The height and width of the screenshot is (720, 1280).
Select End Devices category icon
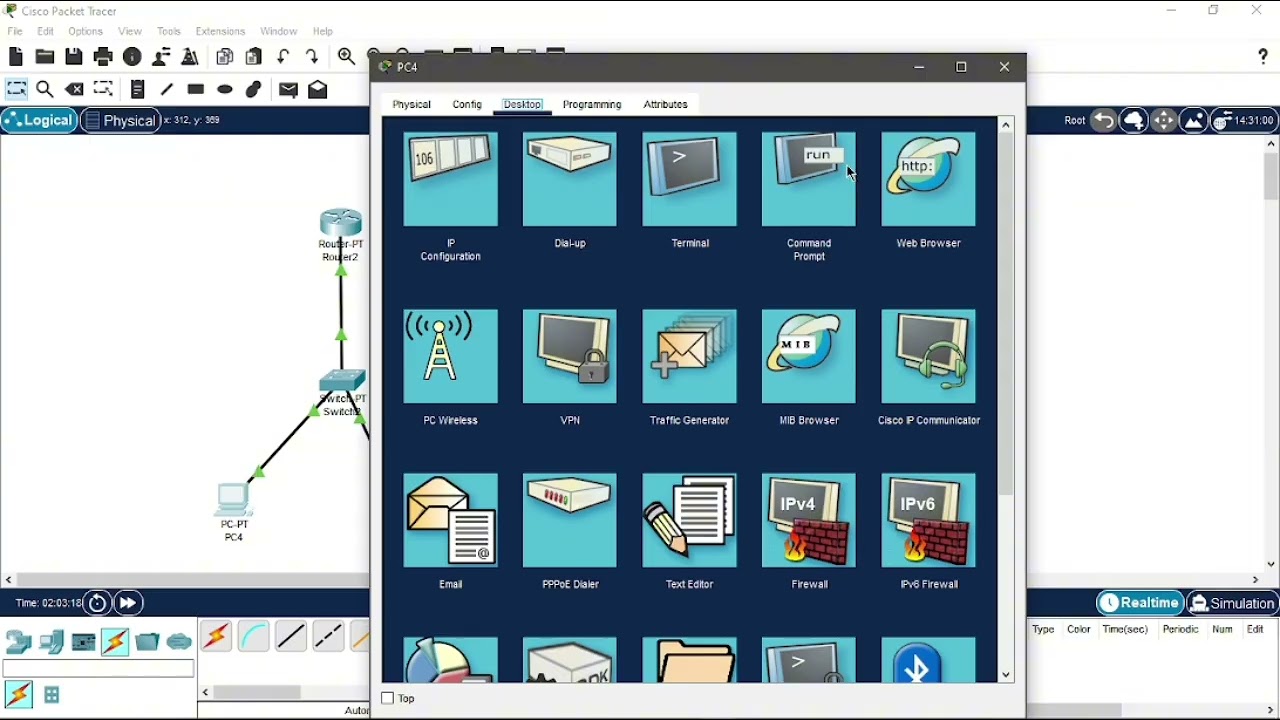click(x=51, y=641)
